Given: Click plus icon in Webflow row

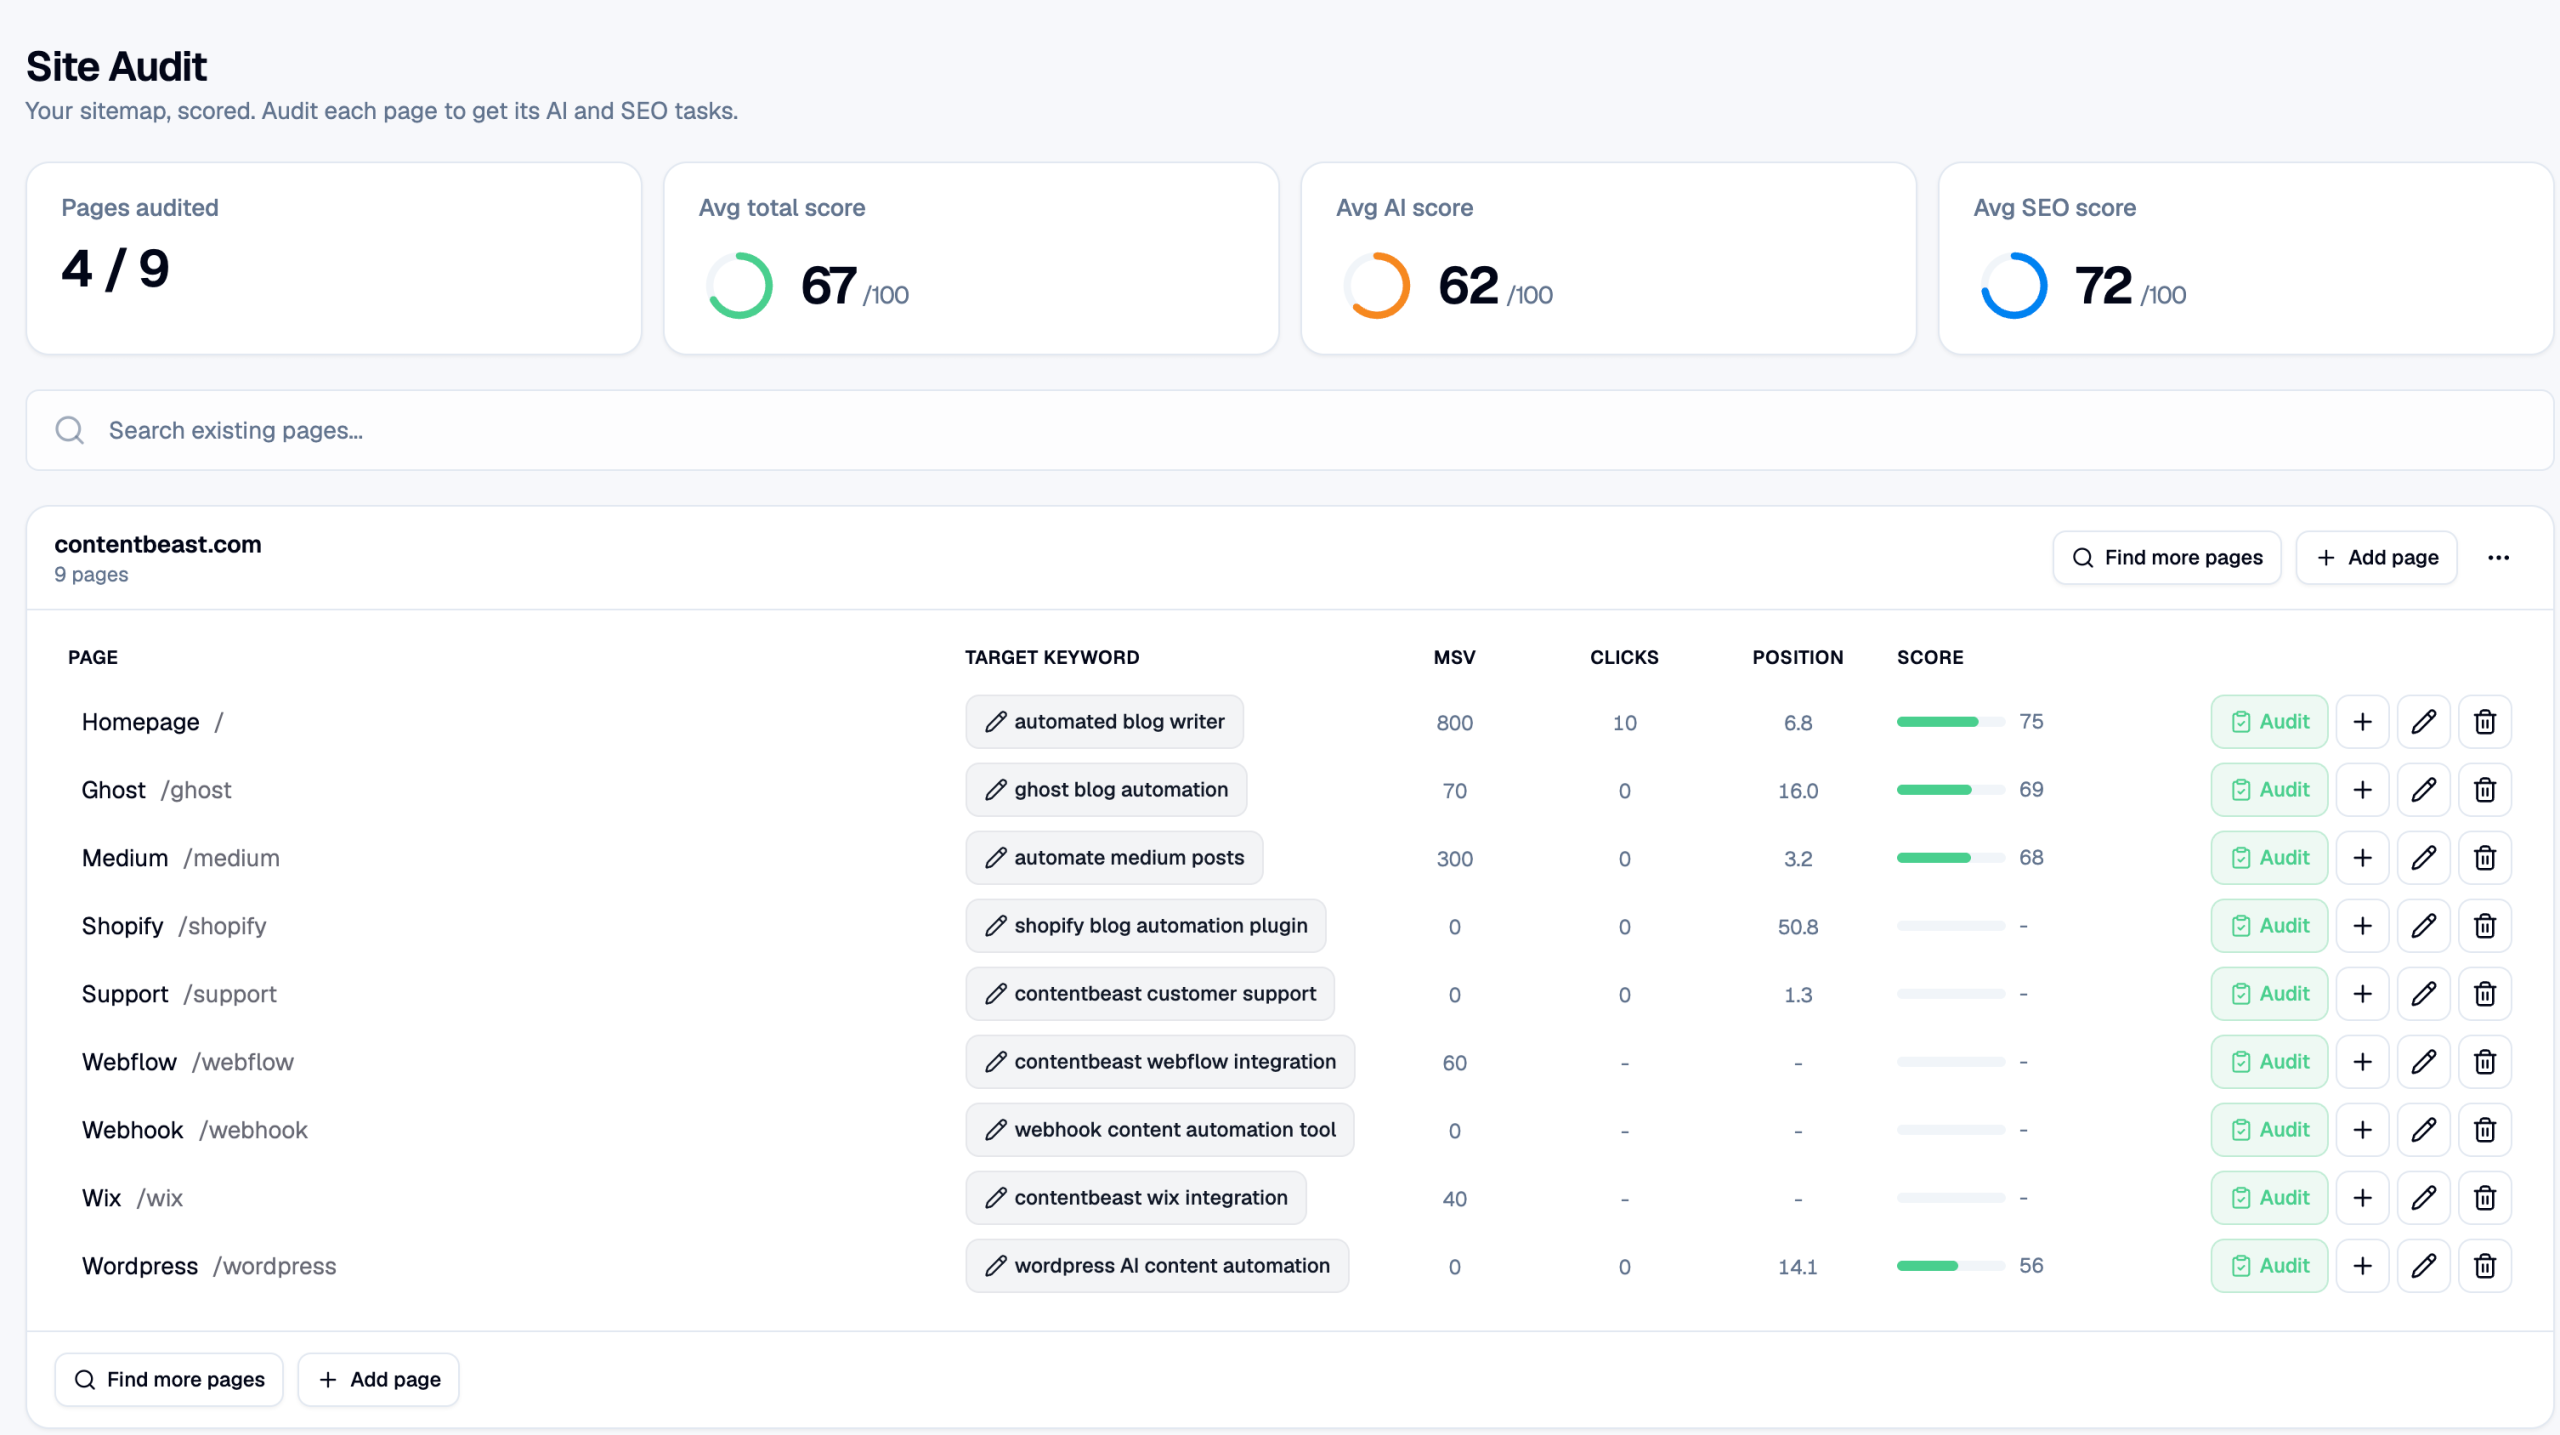Looking at the screenshot, I should click(2362, 1062).
